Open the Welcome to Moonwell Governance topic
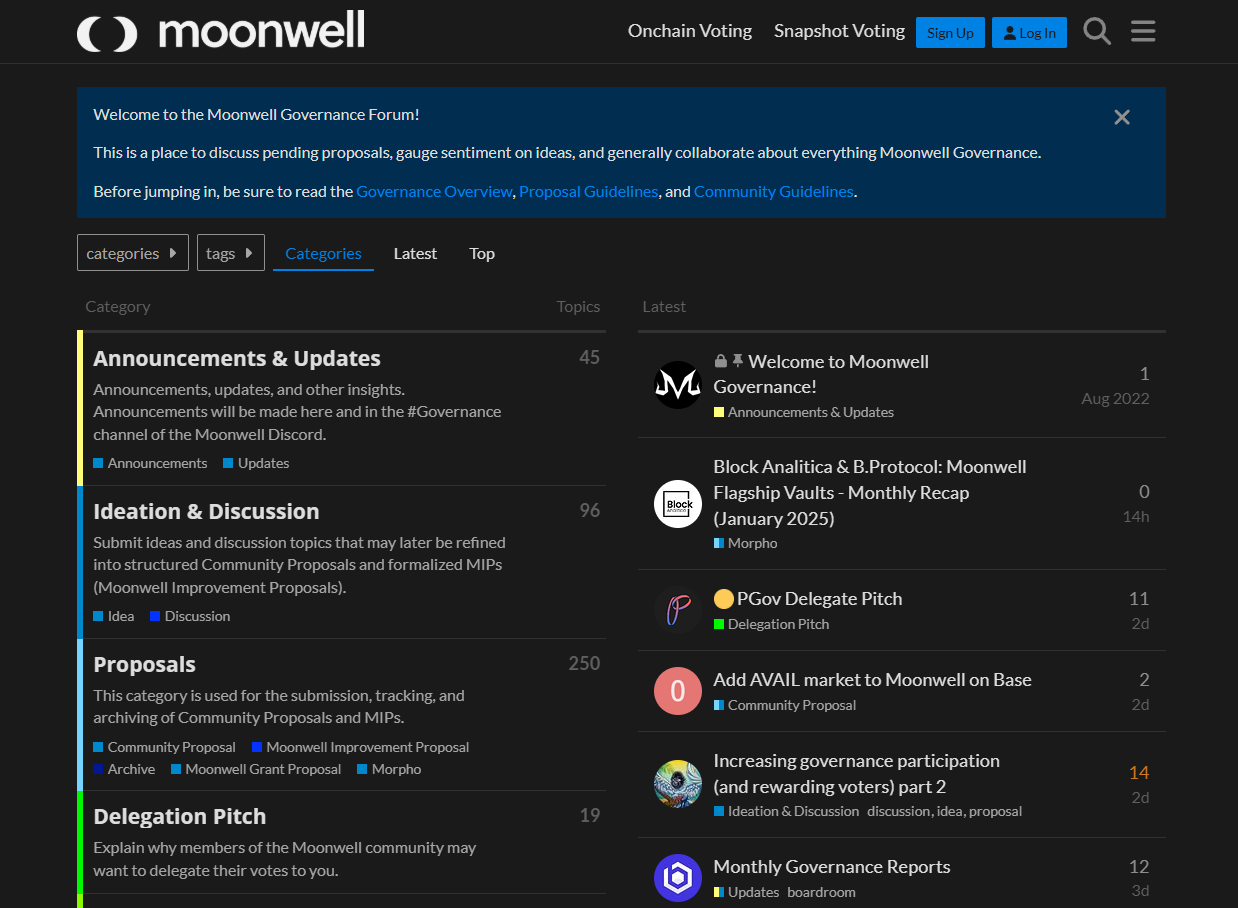Image resolution: width=1238 pixels, height=908 pixels. point(821,374)
